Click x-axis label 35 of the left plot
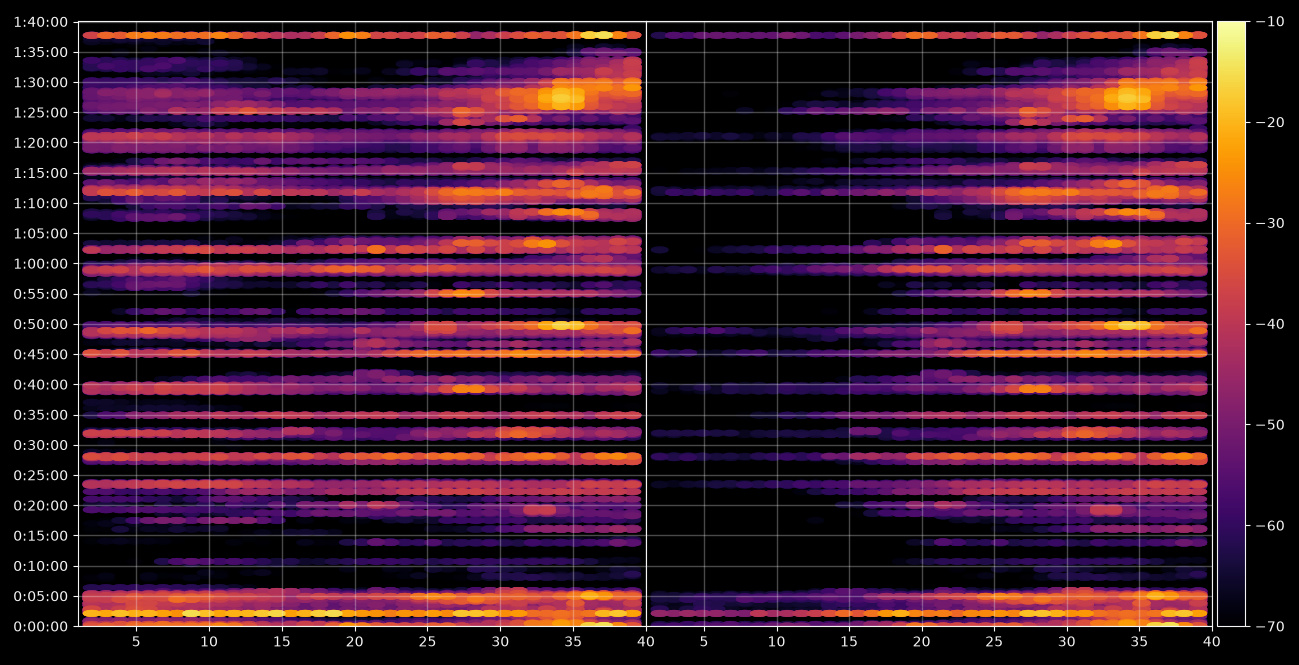The width and height of the screenshot is (1299, 665). [573, 644]
